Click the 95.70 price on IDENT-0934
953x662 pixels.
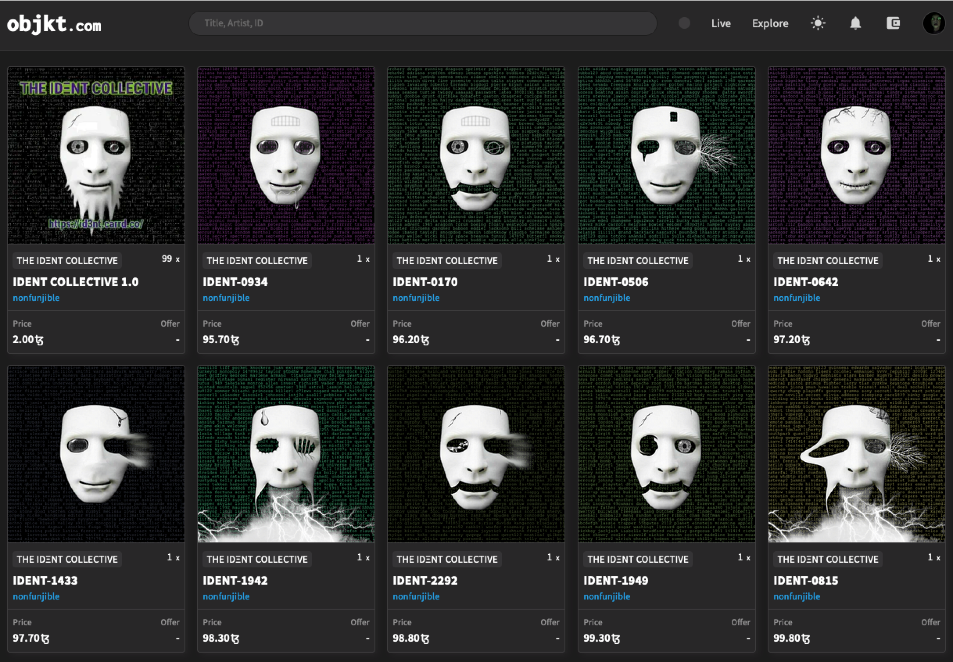(x=221, y=339)
